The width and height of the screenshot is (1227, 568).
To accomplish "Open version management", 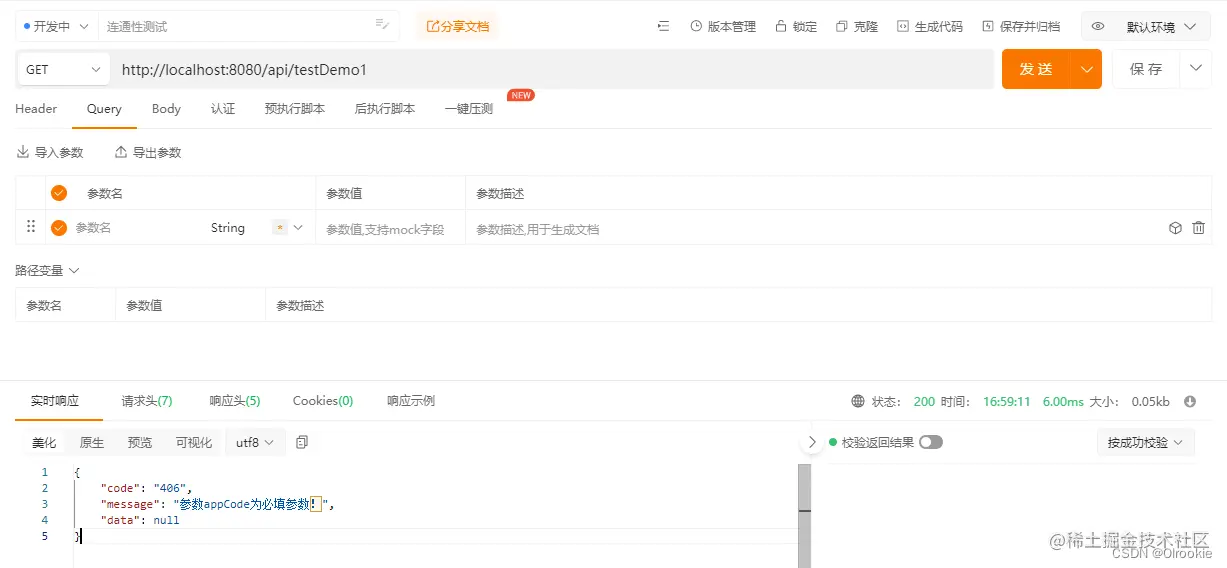I will 723,27.
